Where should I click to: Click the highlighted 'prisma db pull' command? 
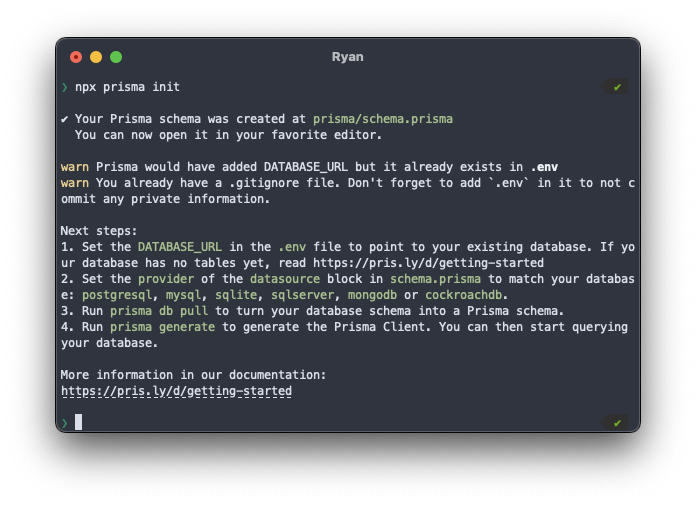(159, 311)
